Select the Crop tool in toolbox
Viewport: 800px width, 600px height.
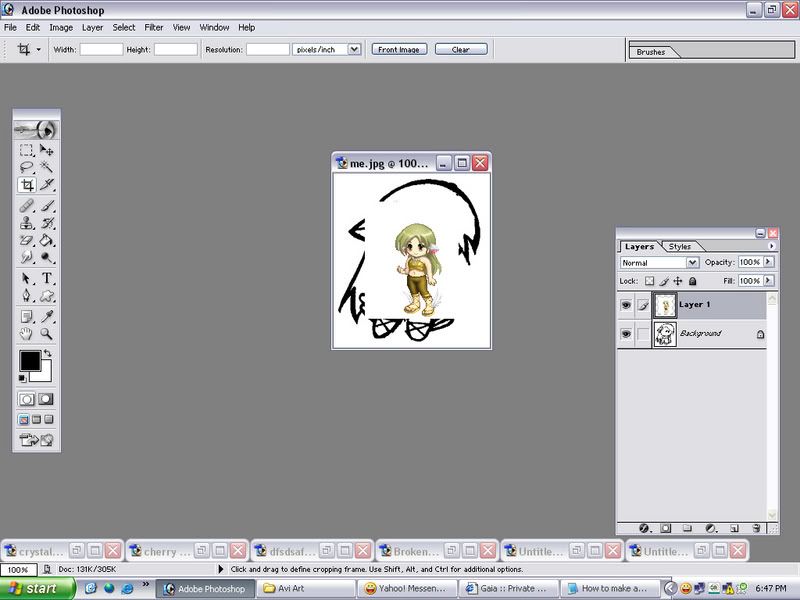click(27, 184)
